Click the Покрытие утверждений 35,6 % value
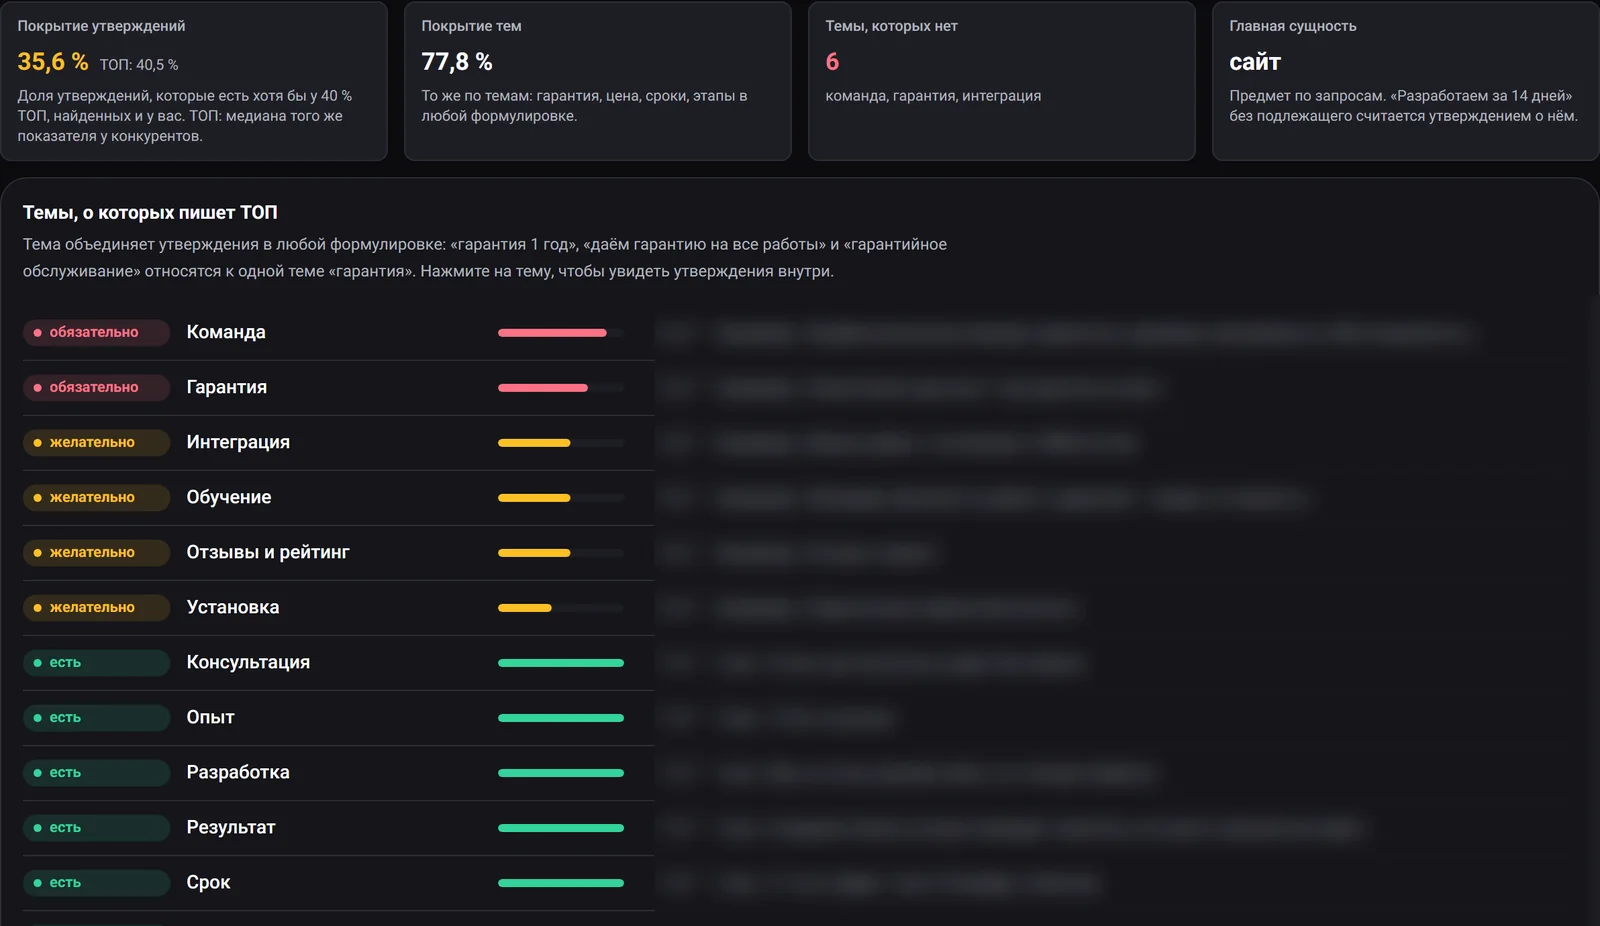 click(x=53, y=62)
